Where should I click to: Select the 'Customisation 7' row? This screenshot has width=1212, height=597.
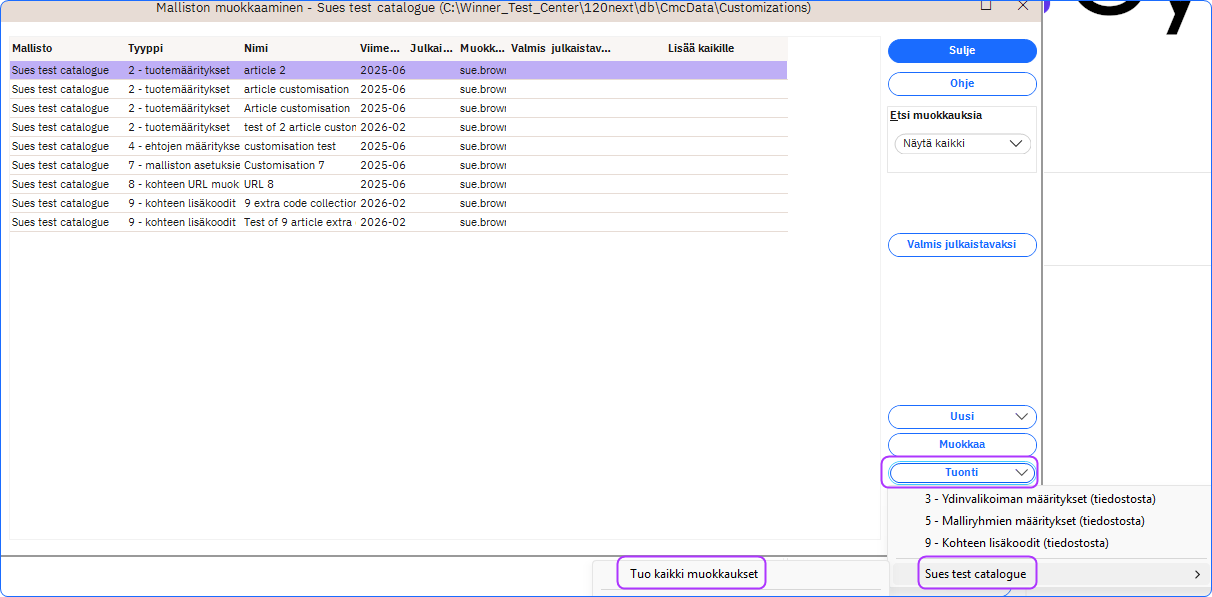click(284, 165)
